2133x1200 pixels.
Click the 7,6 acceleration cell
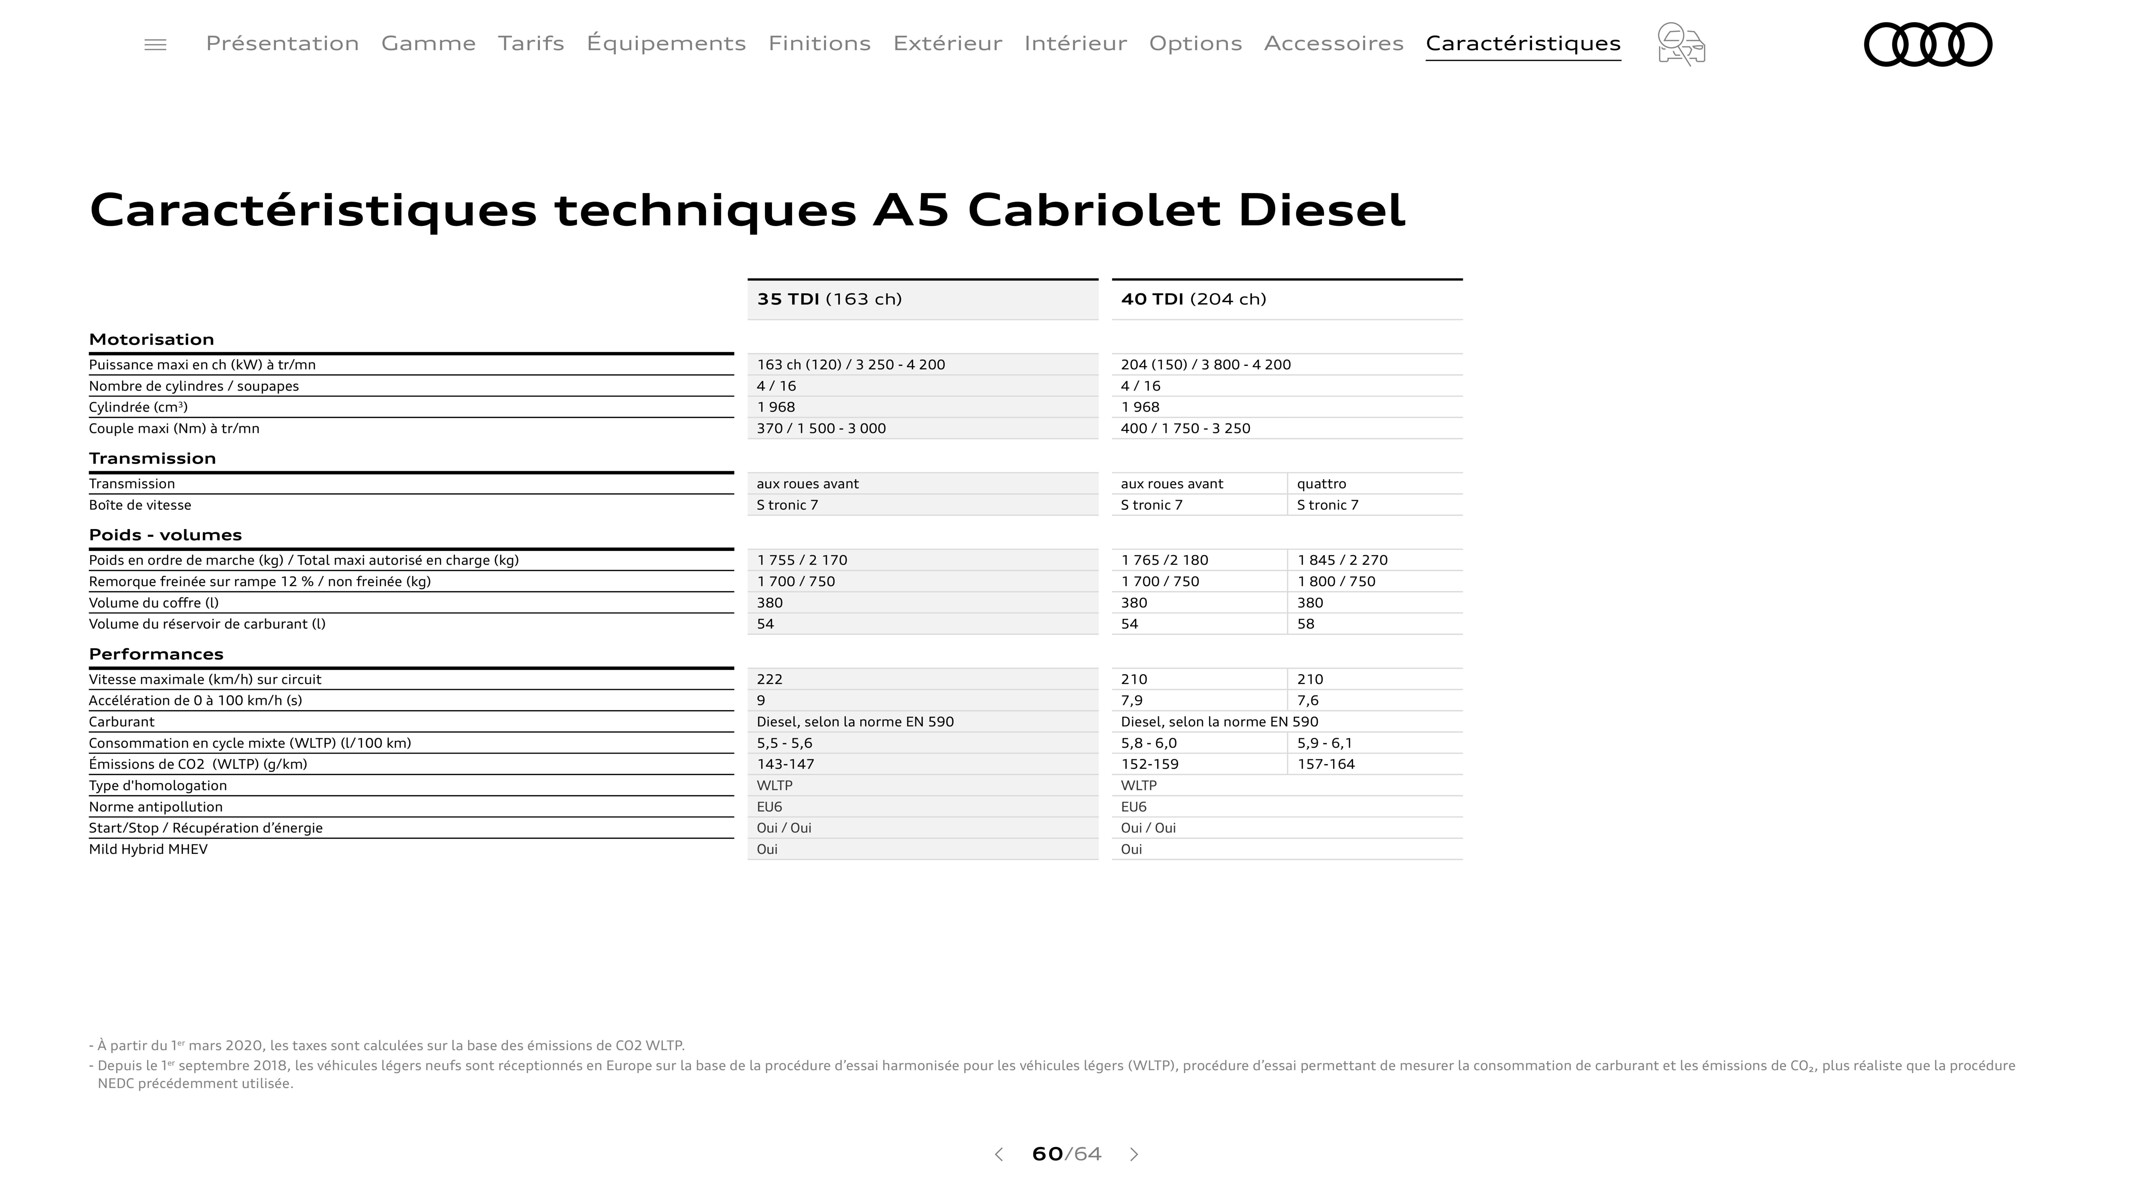pyautogui.click(x=1375, y=700)
